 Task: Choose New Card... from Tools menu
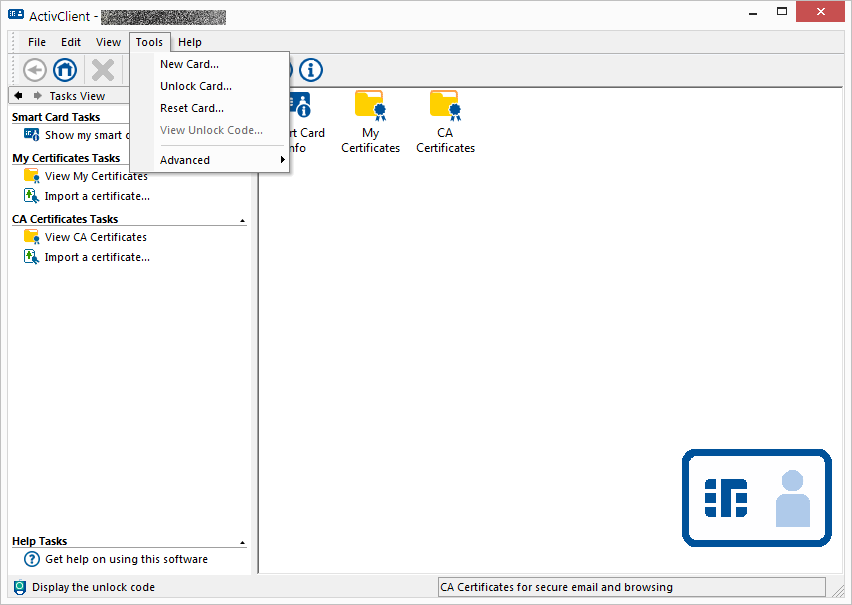(210, 64)
